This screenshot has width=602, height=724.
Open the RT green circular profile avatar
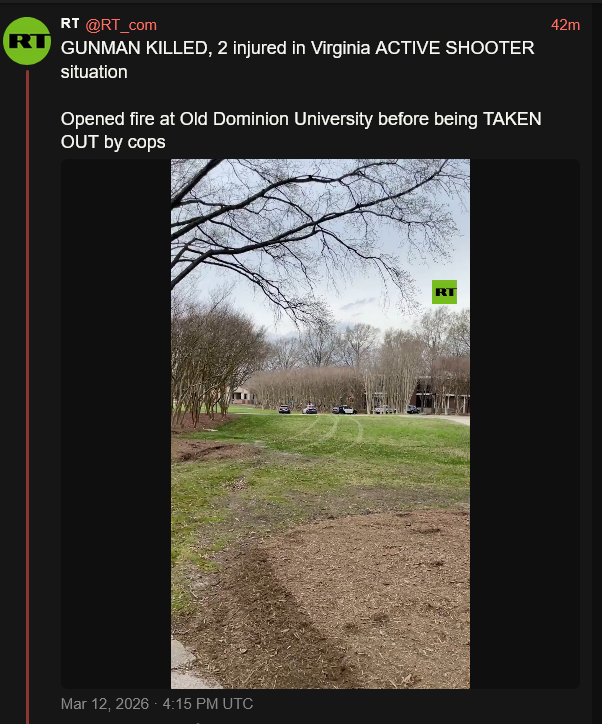(x=27, y=41)
